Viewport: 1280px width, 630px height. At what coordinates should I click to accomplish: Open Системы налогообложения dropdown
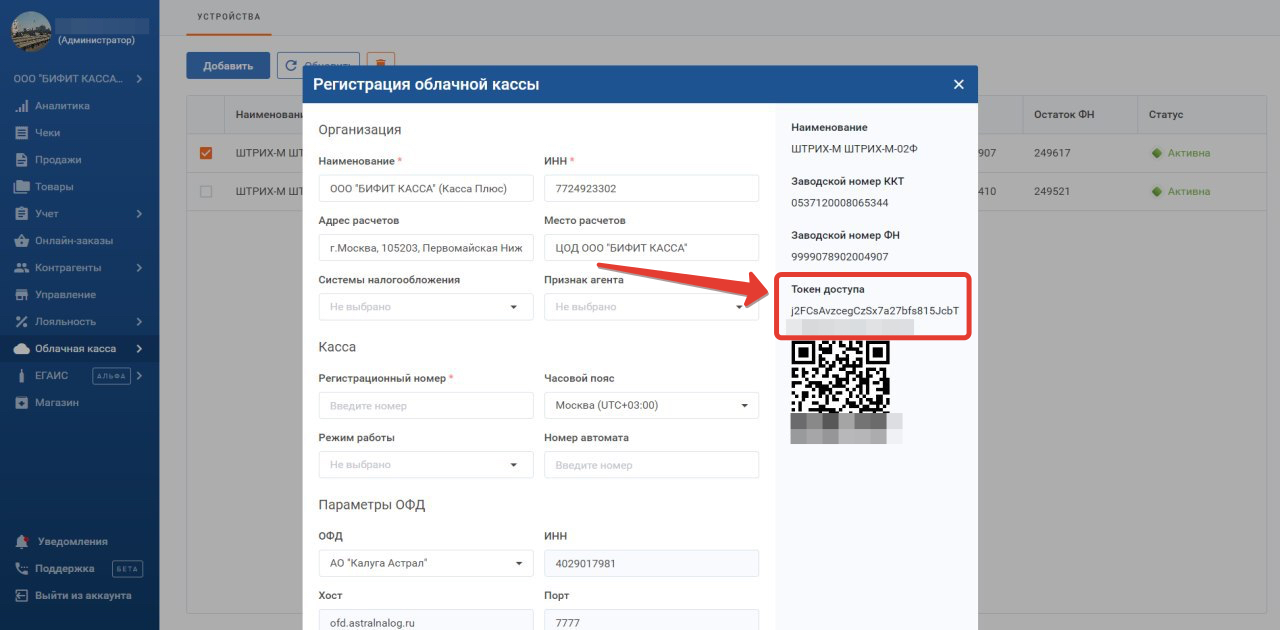(425, 307)
